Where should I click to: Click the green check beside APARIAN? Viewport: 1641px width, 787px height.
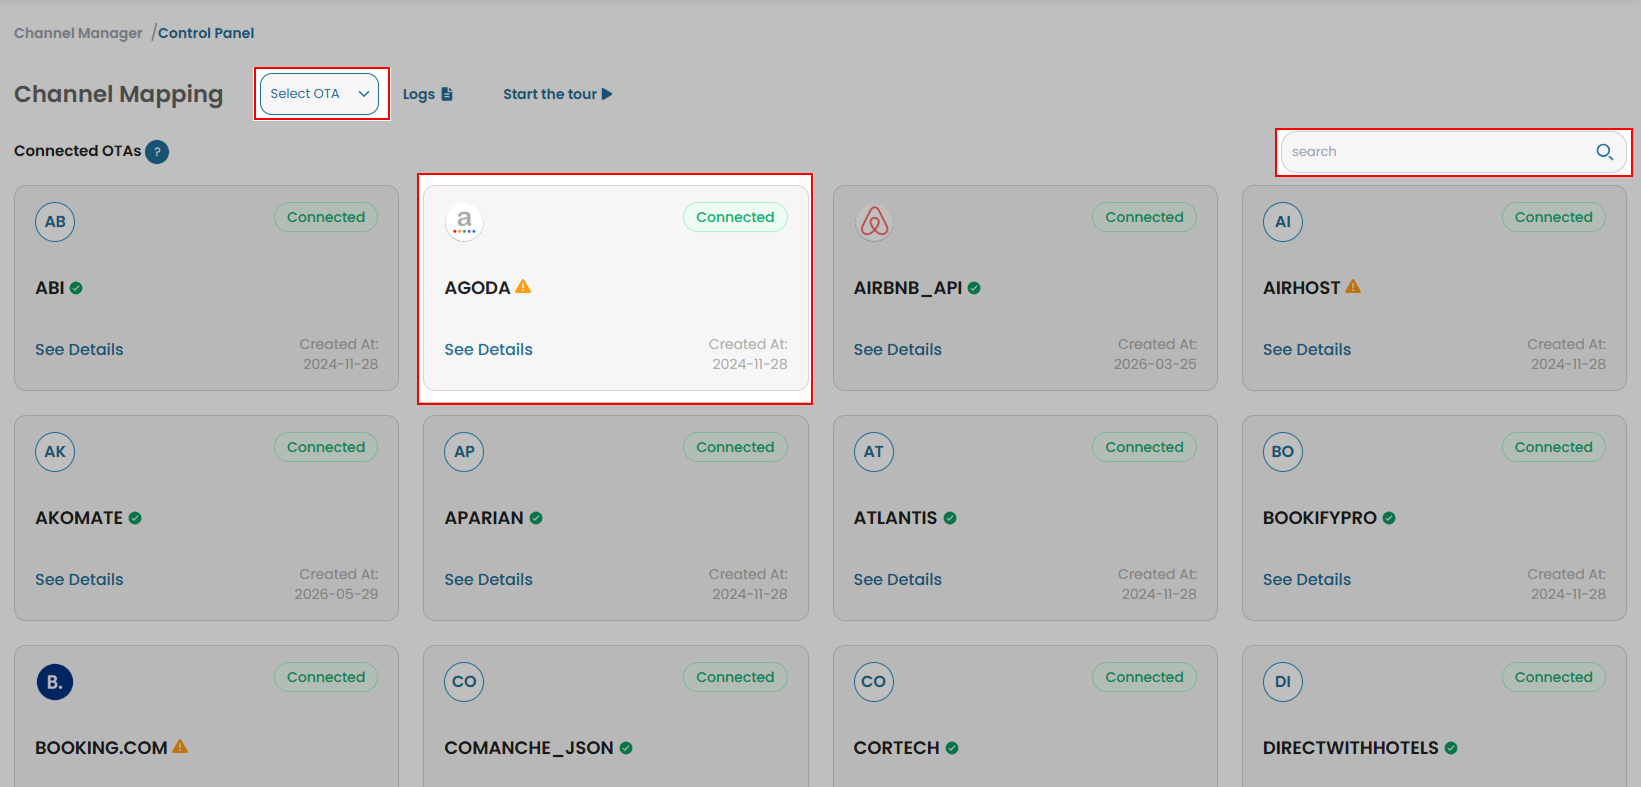[536, 518]
